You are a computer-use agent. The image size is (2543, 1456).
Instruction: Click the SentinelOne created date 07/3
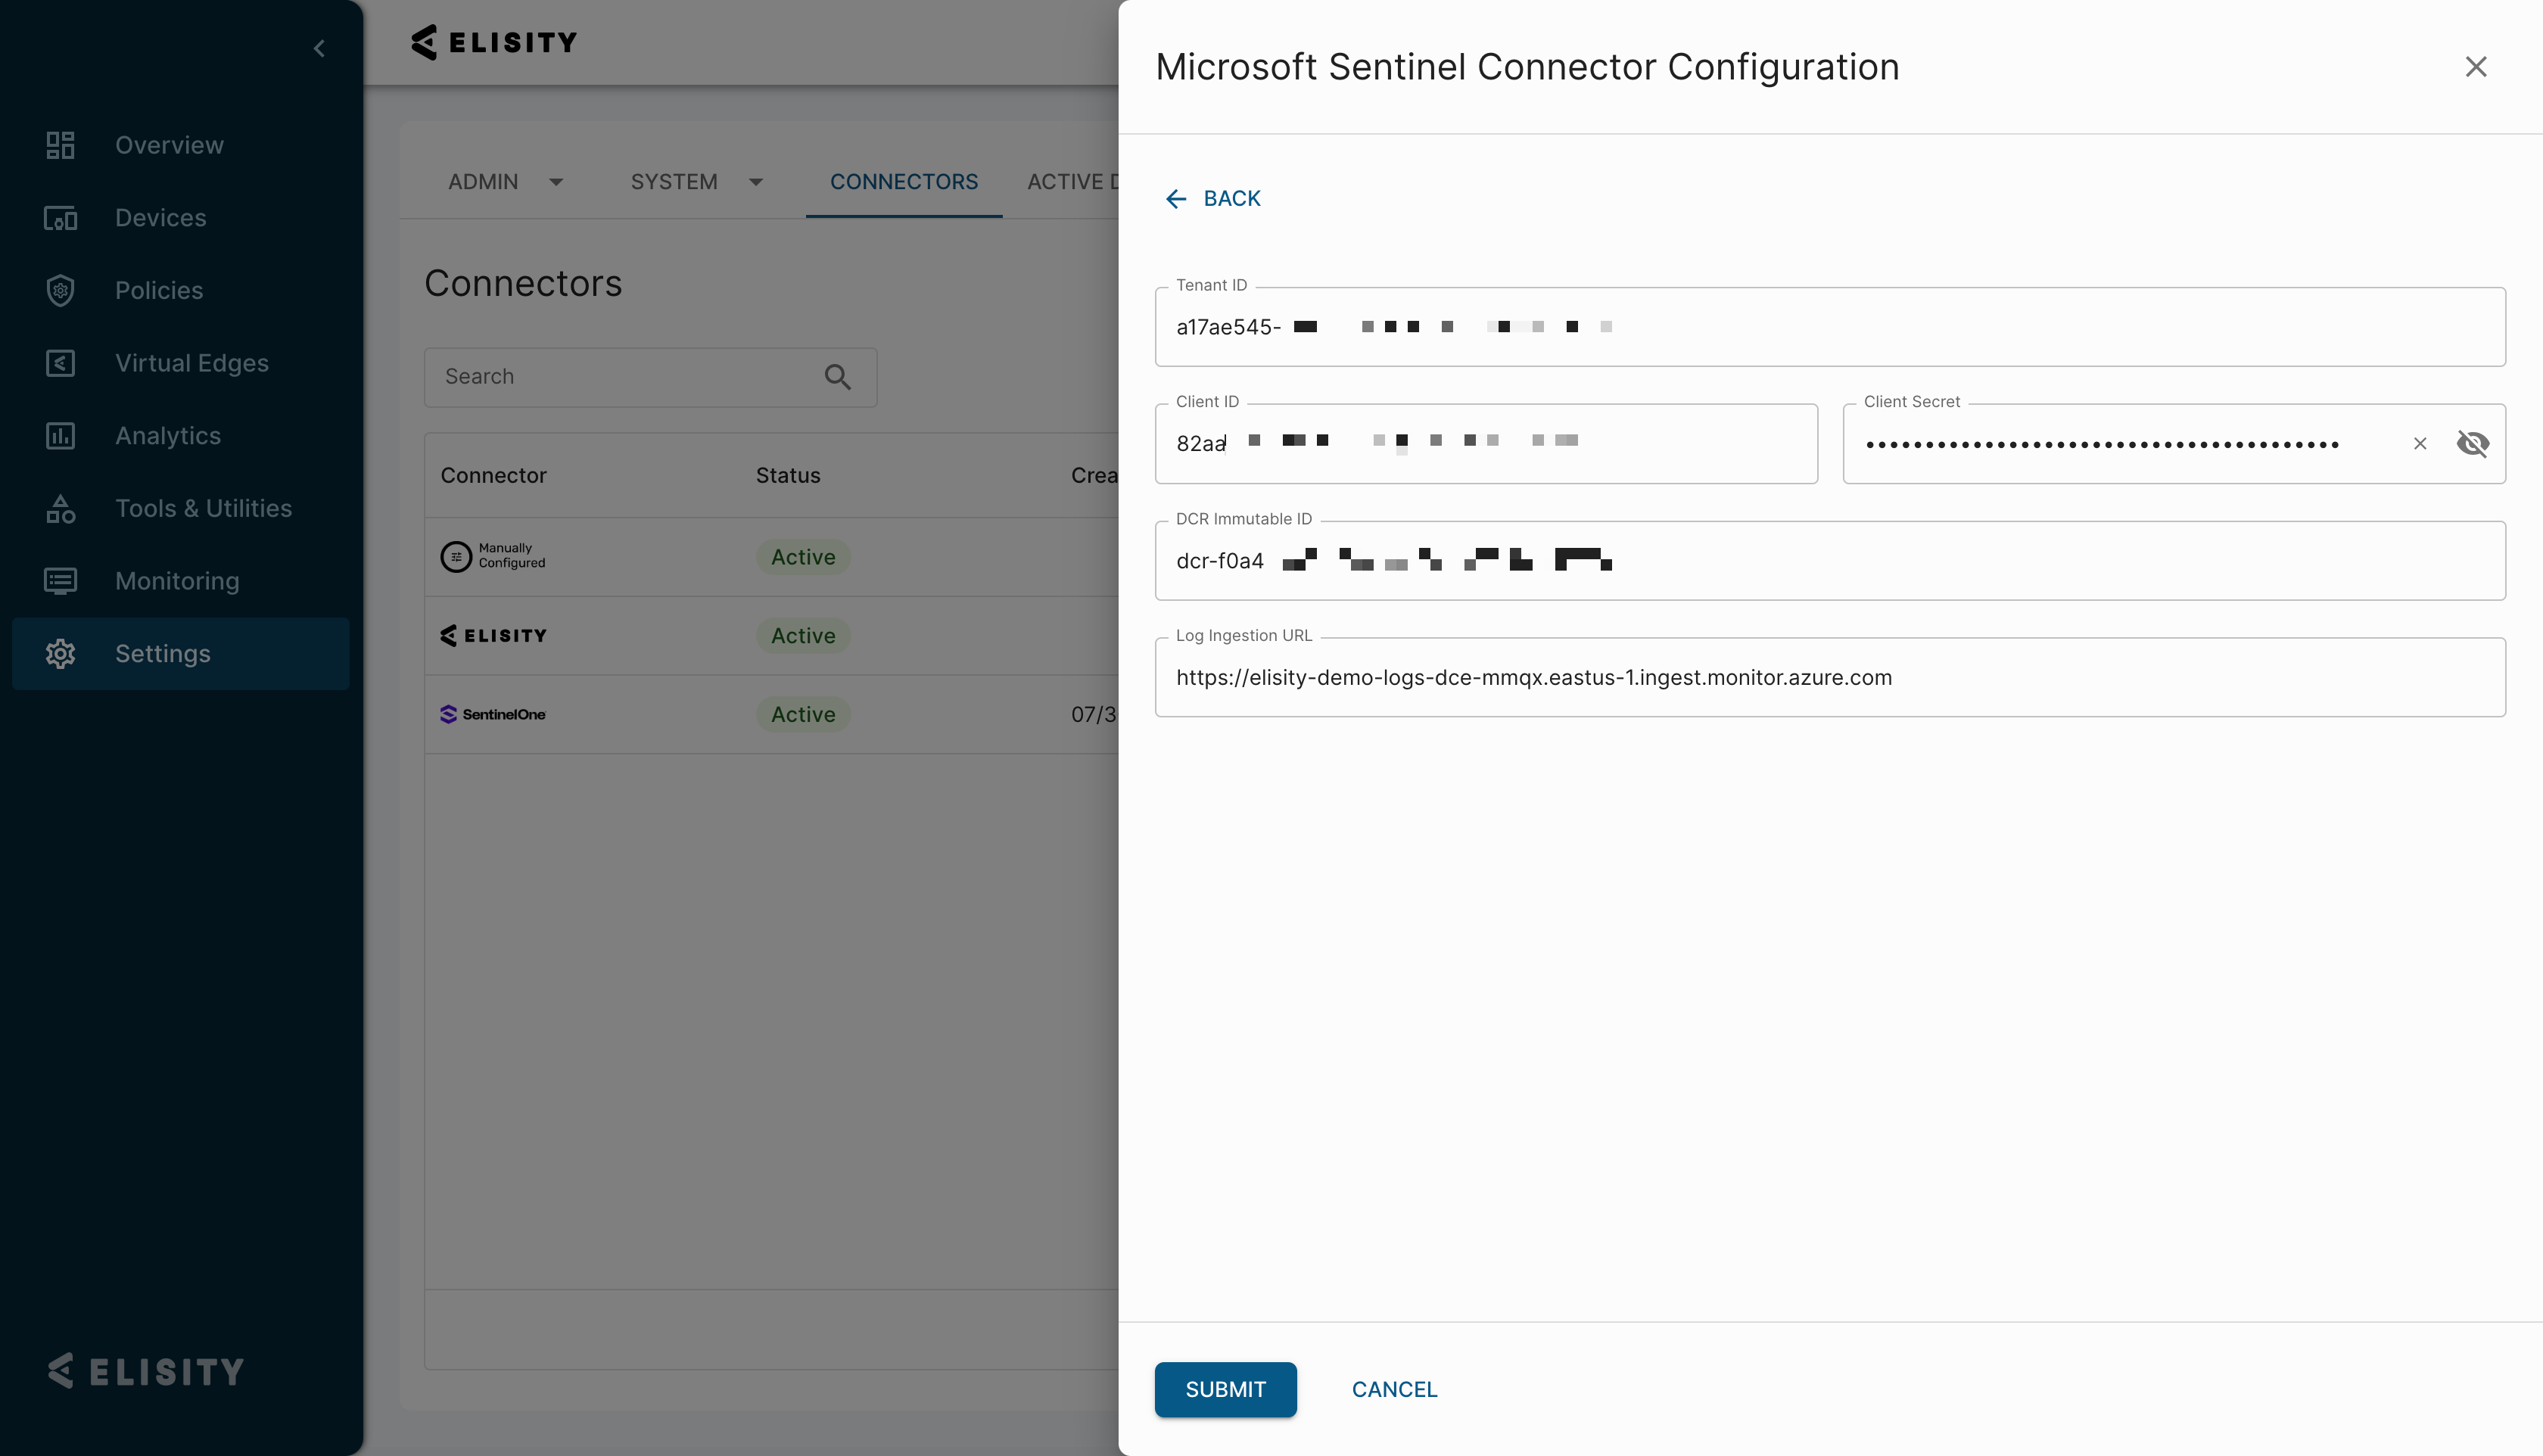point(1094,714)
